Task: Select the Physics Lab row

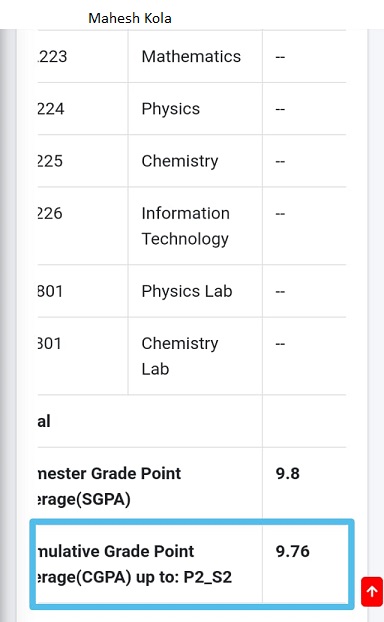Action: pyautogui.click(x=192, y=291)
